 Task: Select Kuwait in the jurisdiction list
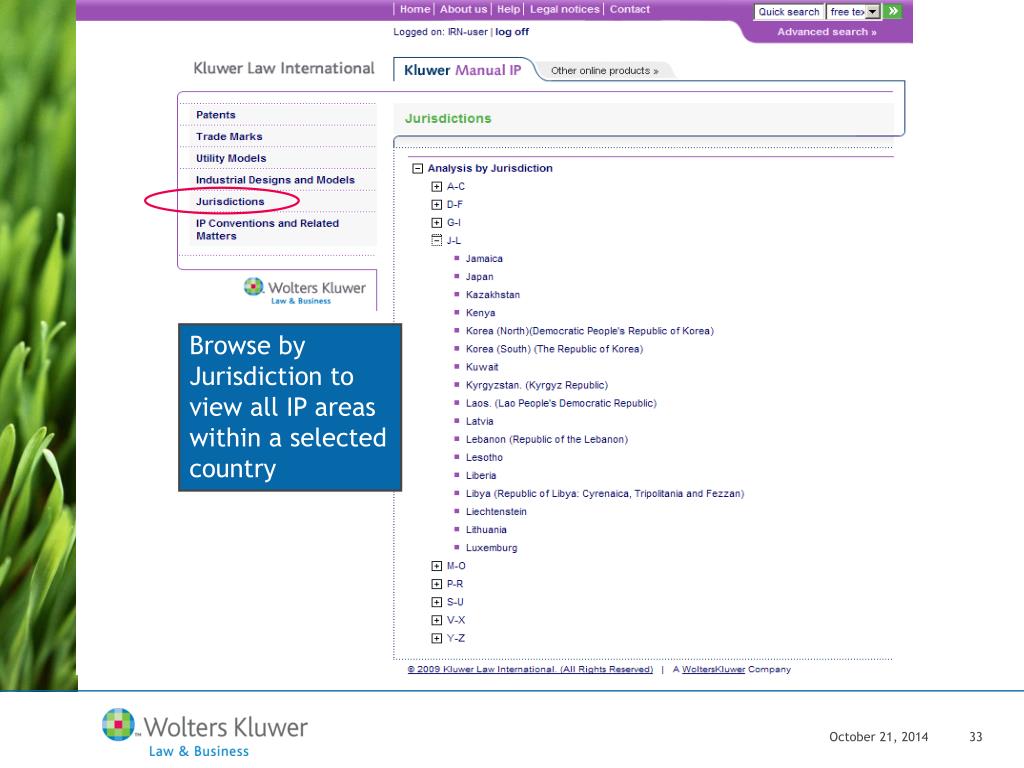[x=482, y=367]
